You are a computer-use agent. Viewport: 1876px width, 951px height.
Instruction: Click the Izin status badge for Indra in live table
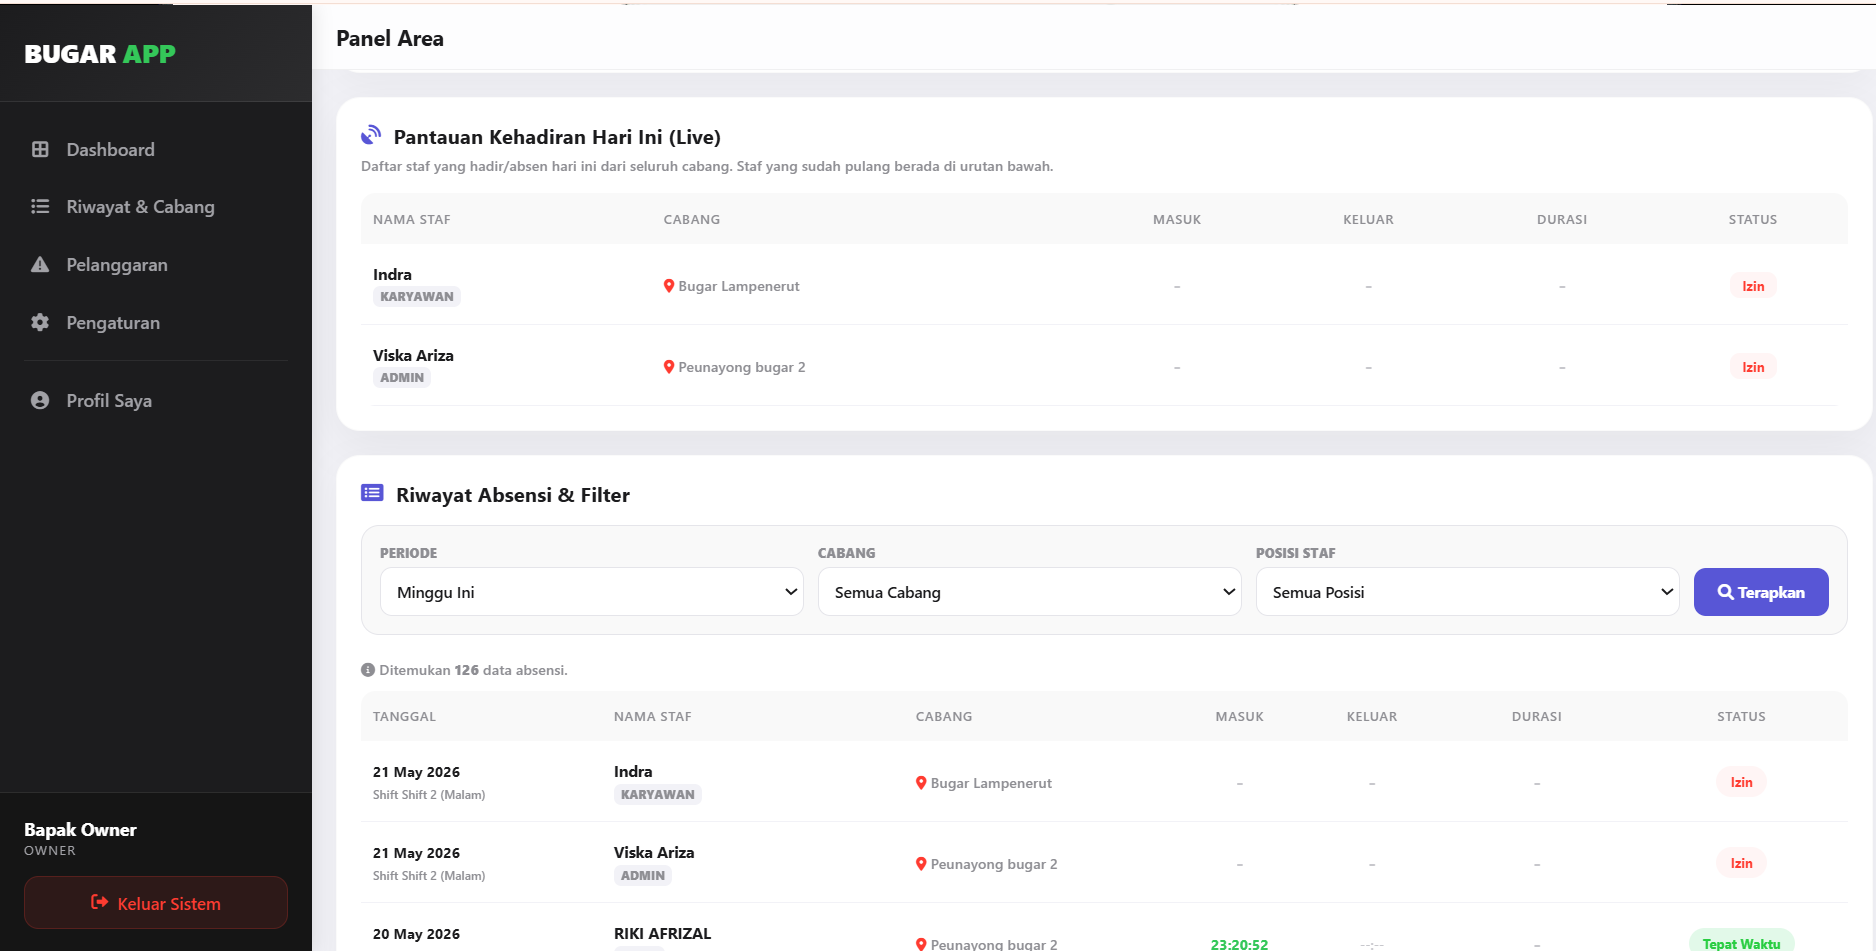tap(1753, 286)
